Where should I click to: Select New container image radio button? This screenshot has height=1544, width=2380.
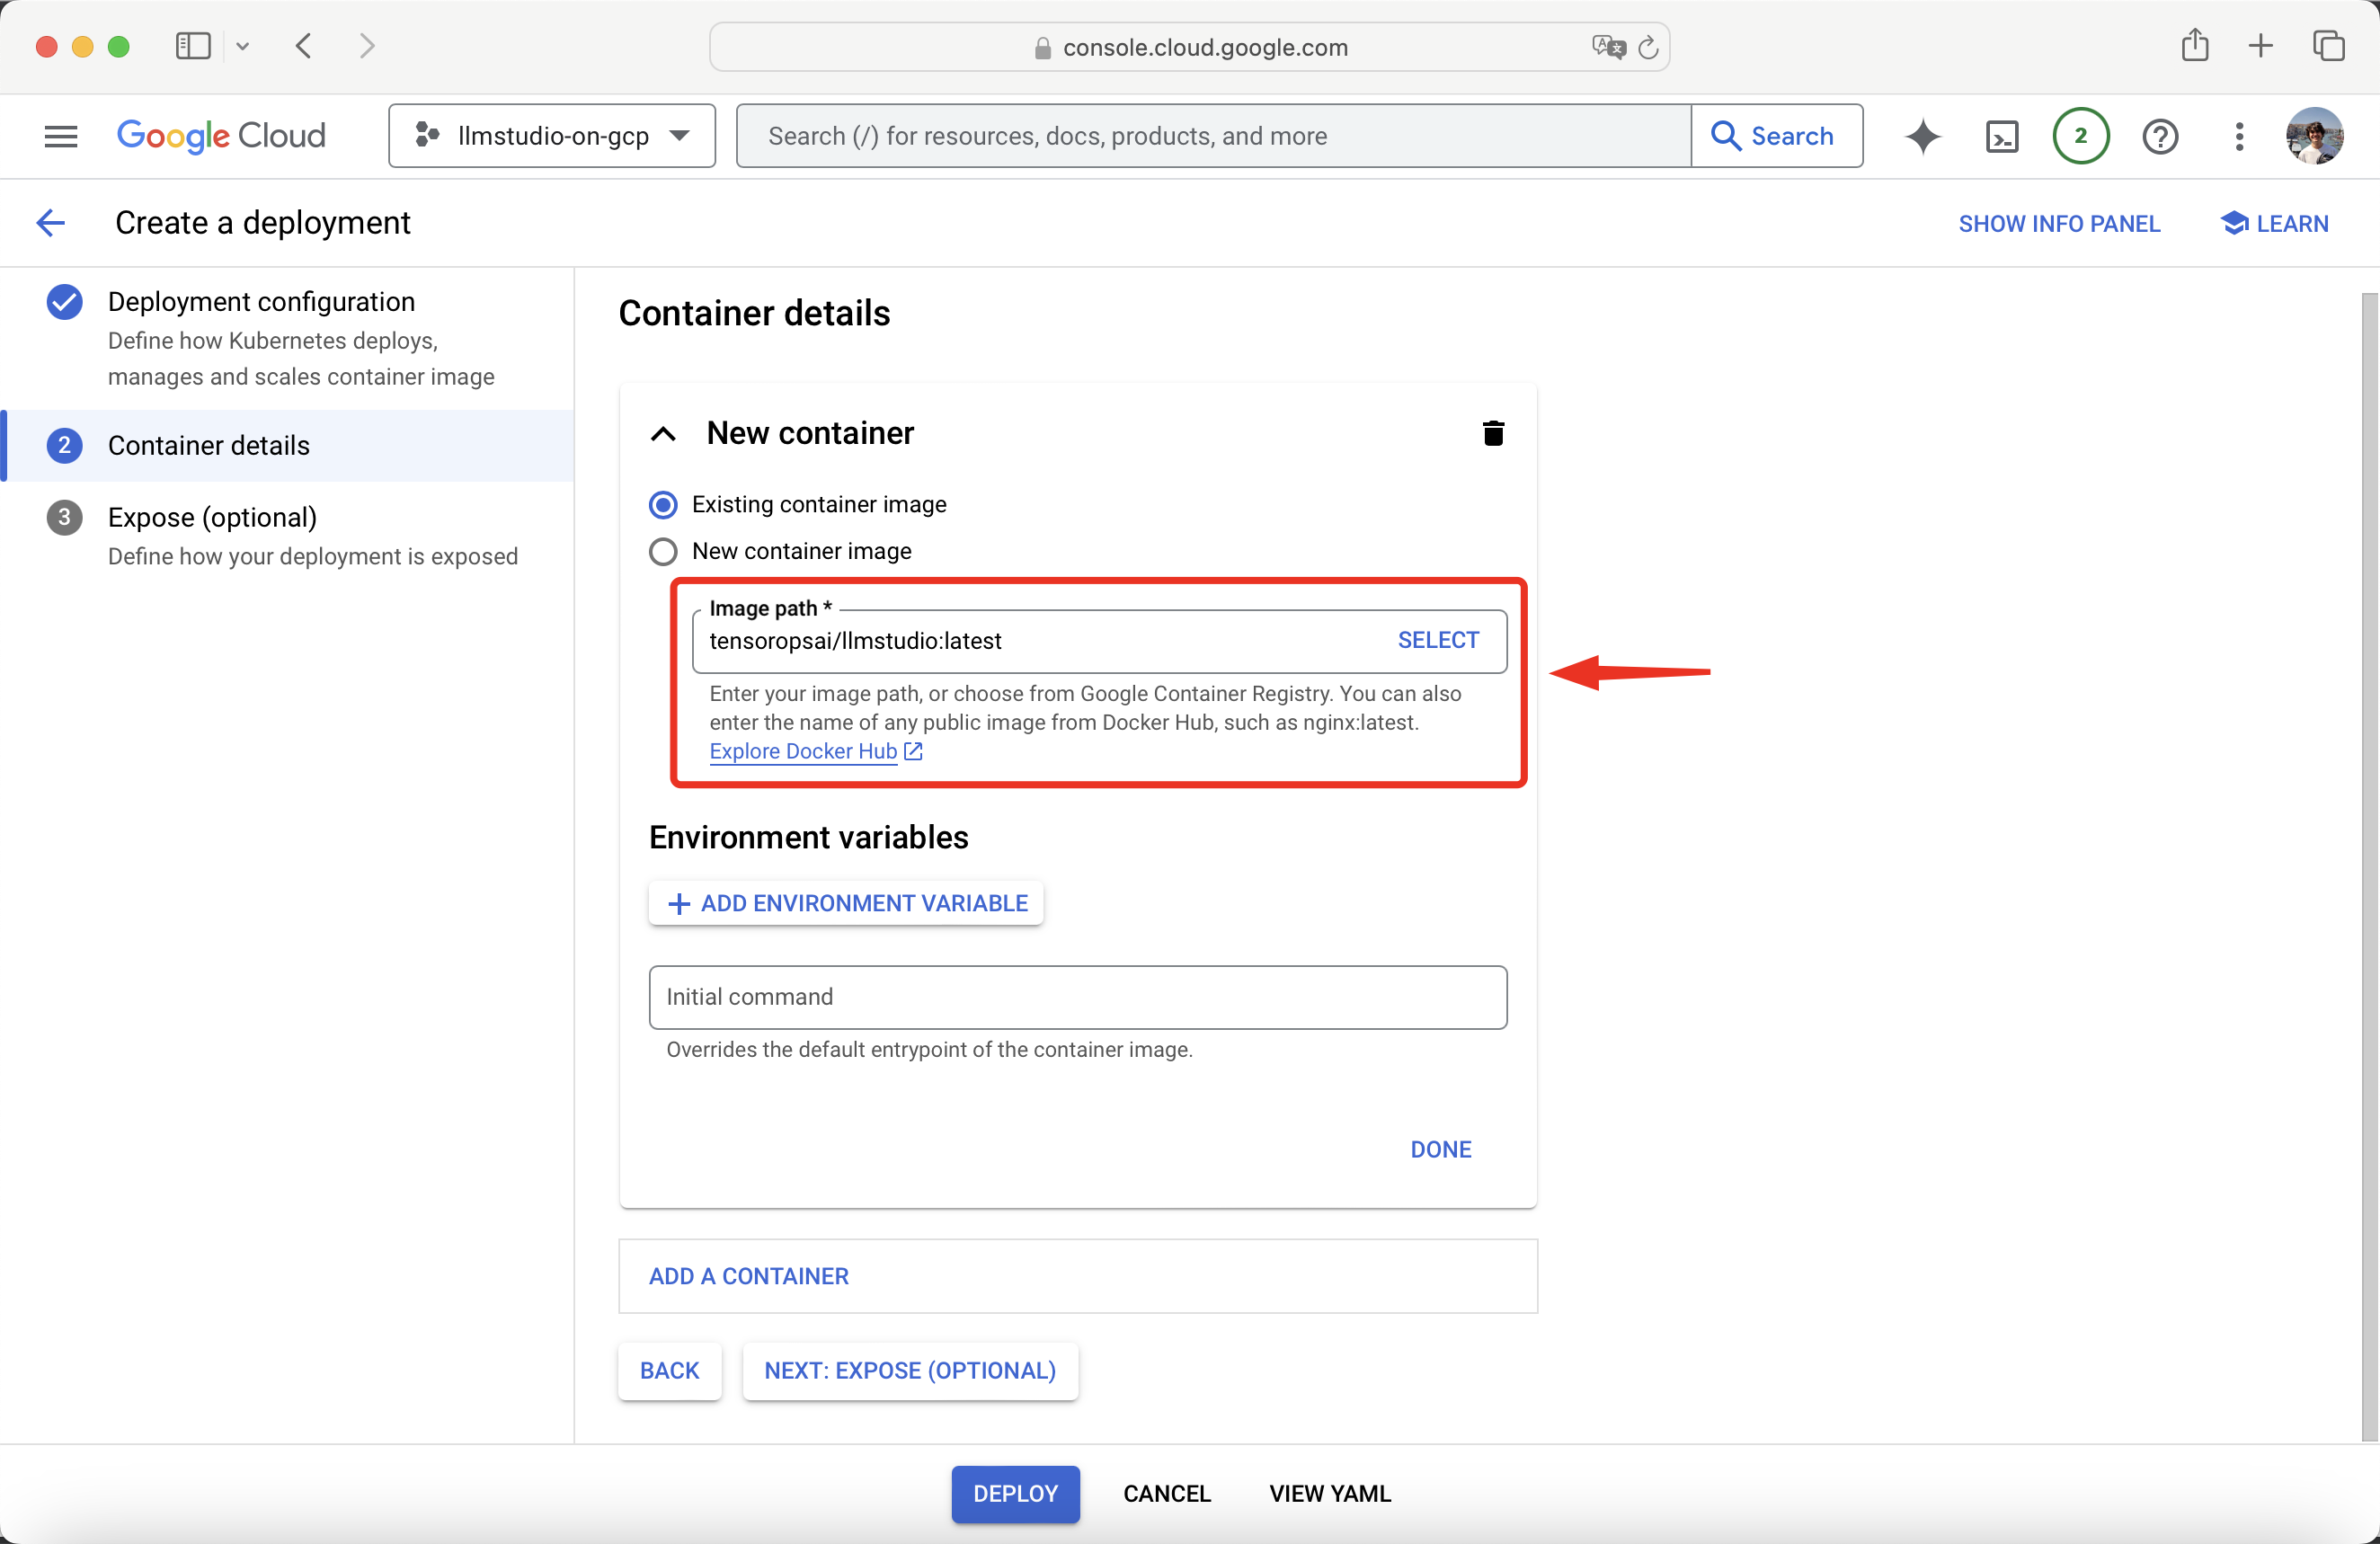(x=663, y=551)
